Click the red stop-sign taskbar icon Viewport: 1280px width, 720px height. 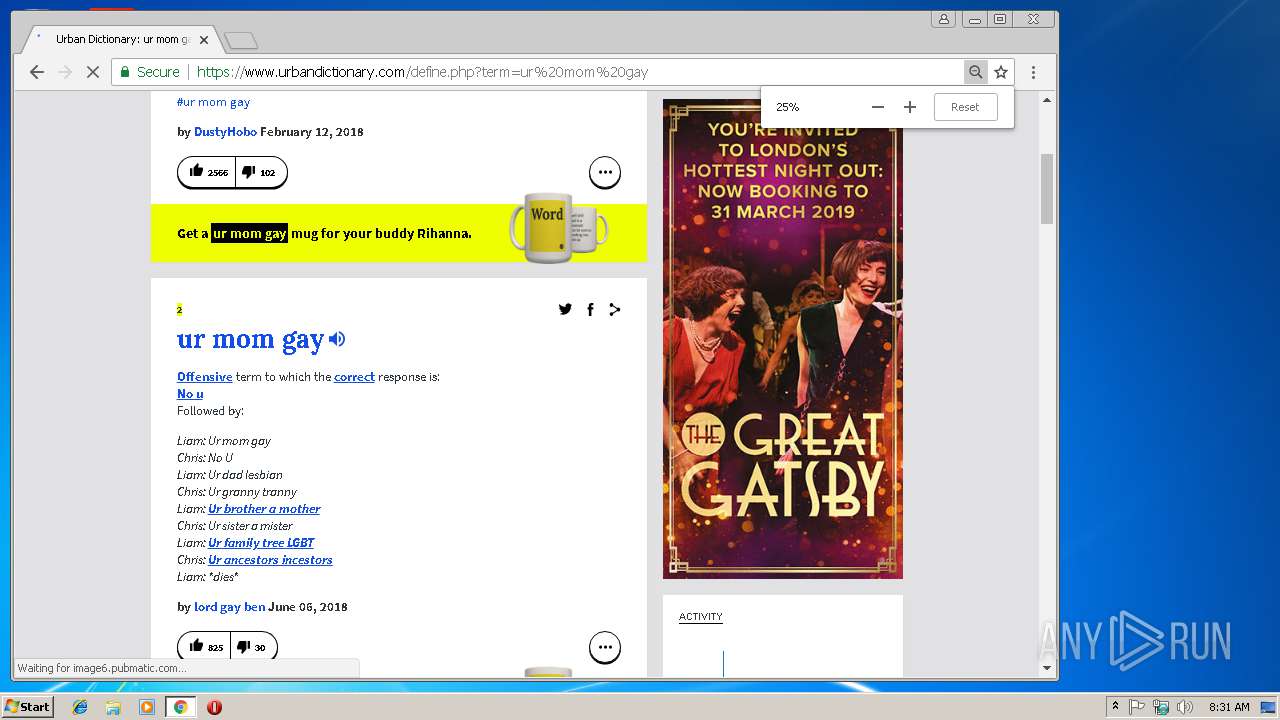pos(214,707)
